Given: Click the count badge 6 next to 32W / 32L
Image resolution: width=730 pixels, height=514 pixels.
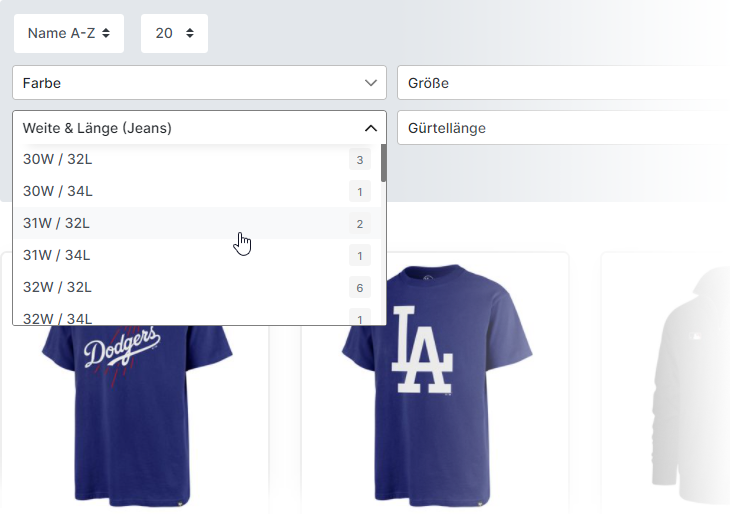Looking at the screenshot, I should pyautogui.click(x=359, y=288).
